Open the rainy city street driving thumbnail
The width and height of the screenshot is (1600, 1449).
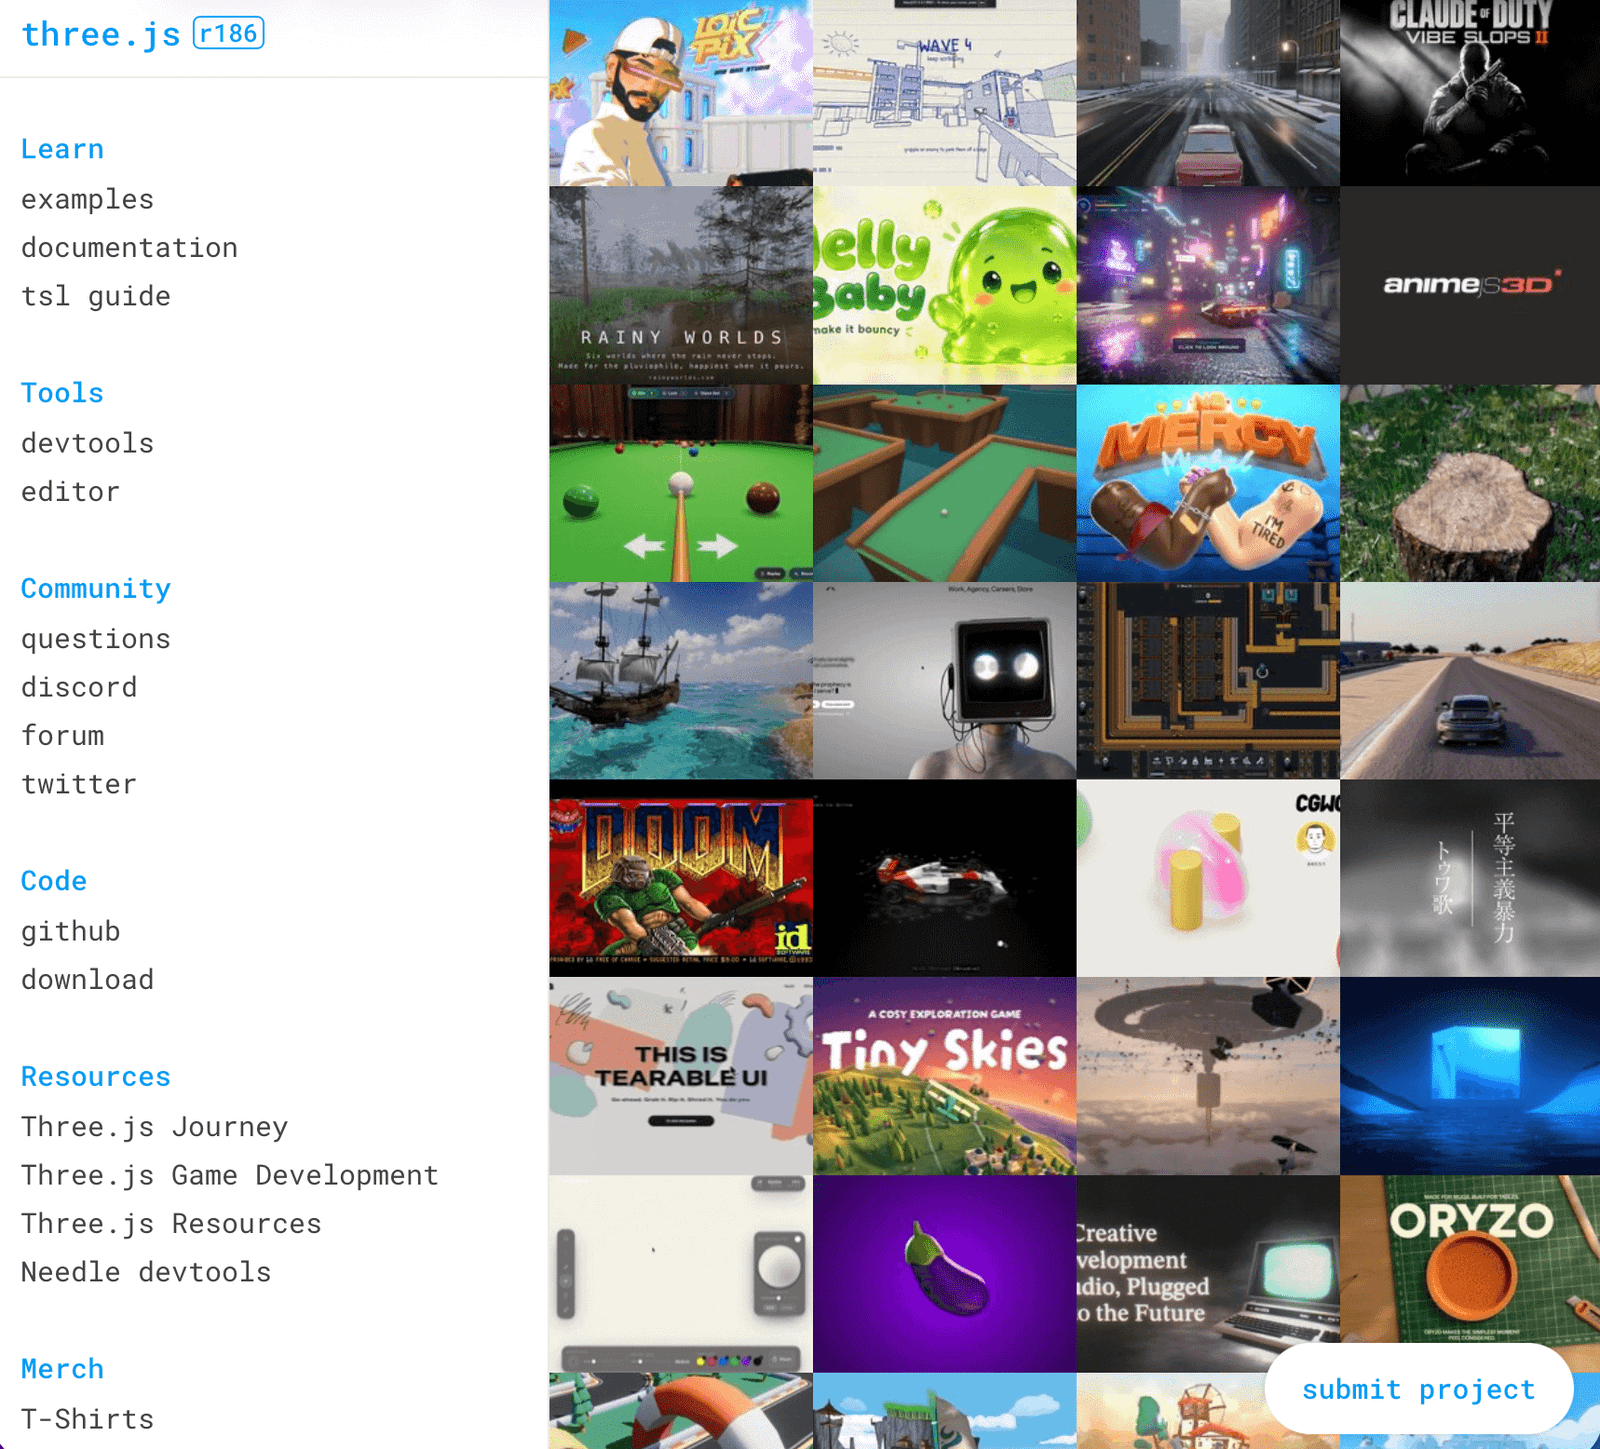tap(1208, 93)
